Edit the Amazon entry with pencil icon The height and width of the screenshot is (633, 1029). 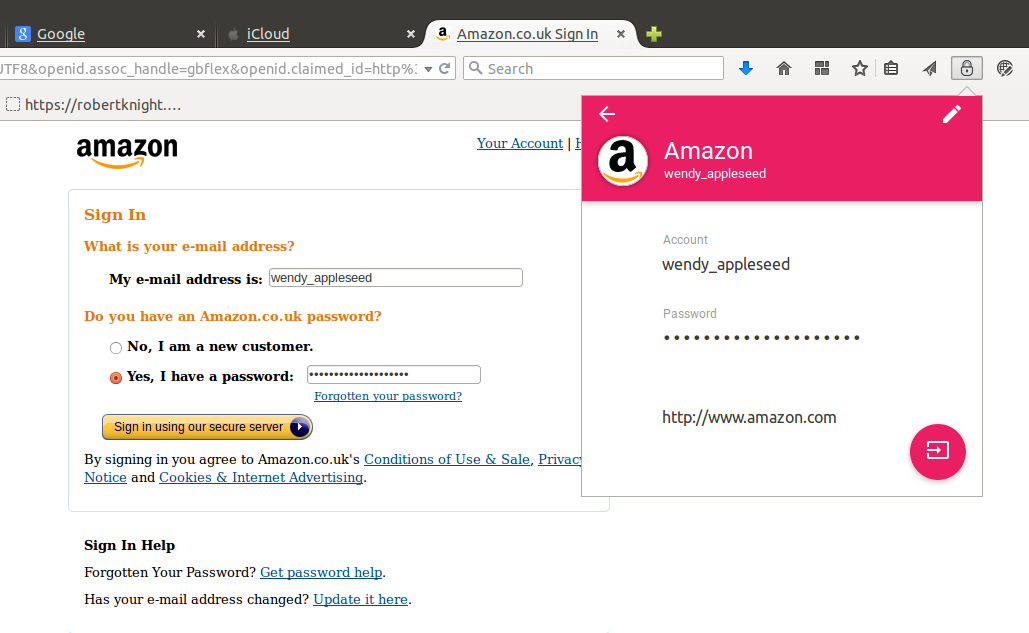952,114
